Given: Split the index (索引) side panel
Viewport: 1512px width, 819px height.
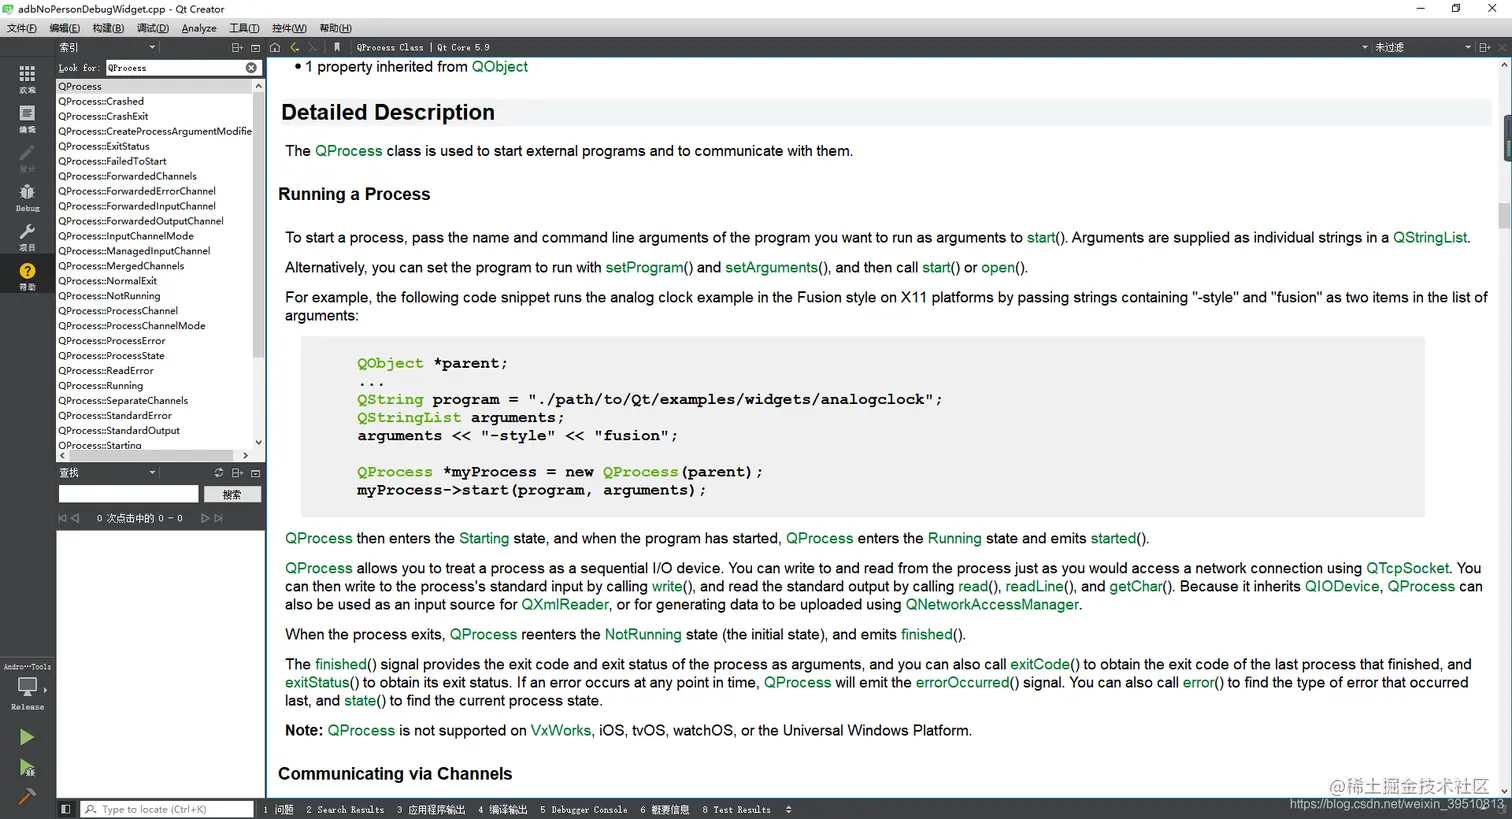Looking at the screenshot, I should pos(237,47).
